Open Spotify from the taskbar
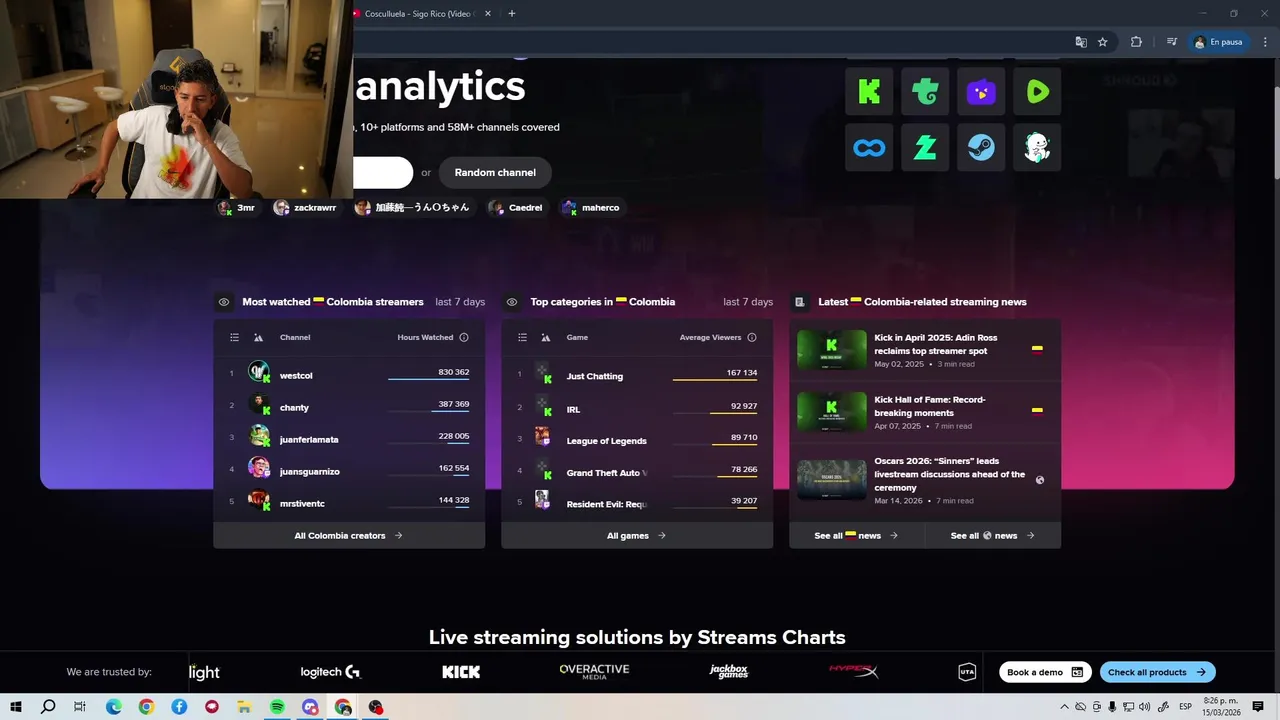This screenshot has width=1280, height=720. (x=277, y=707)
